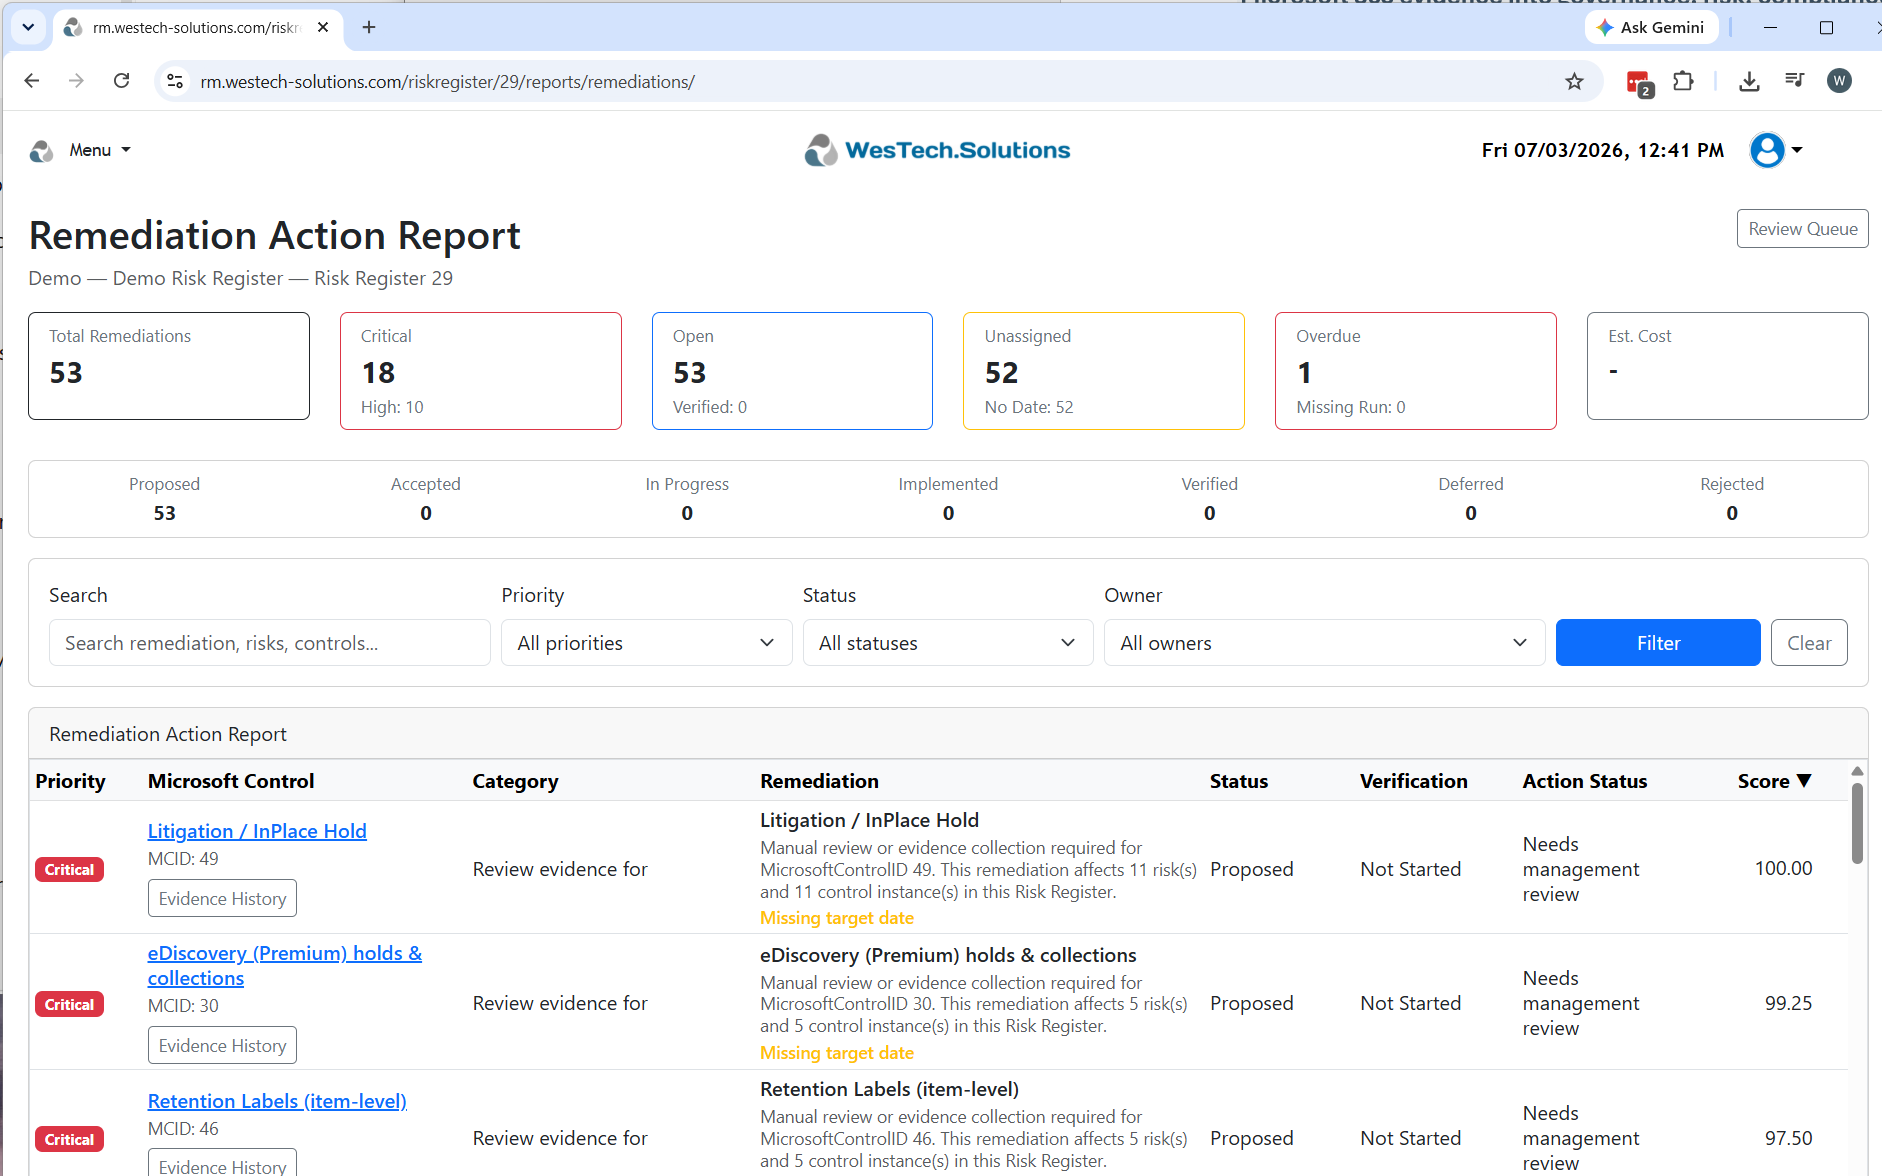
Task: Click the Ask Gemini button
Action: click(x=1651, y=27)
